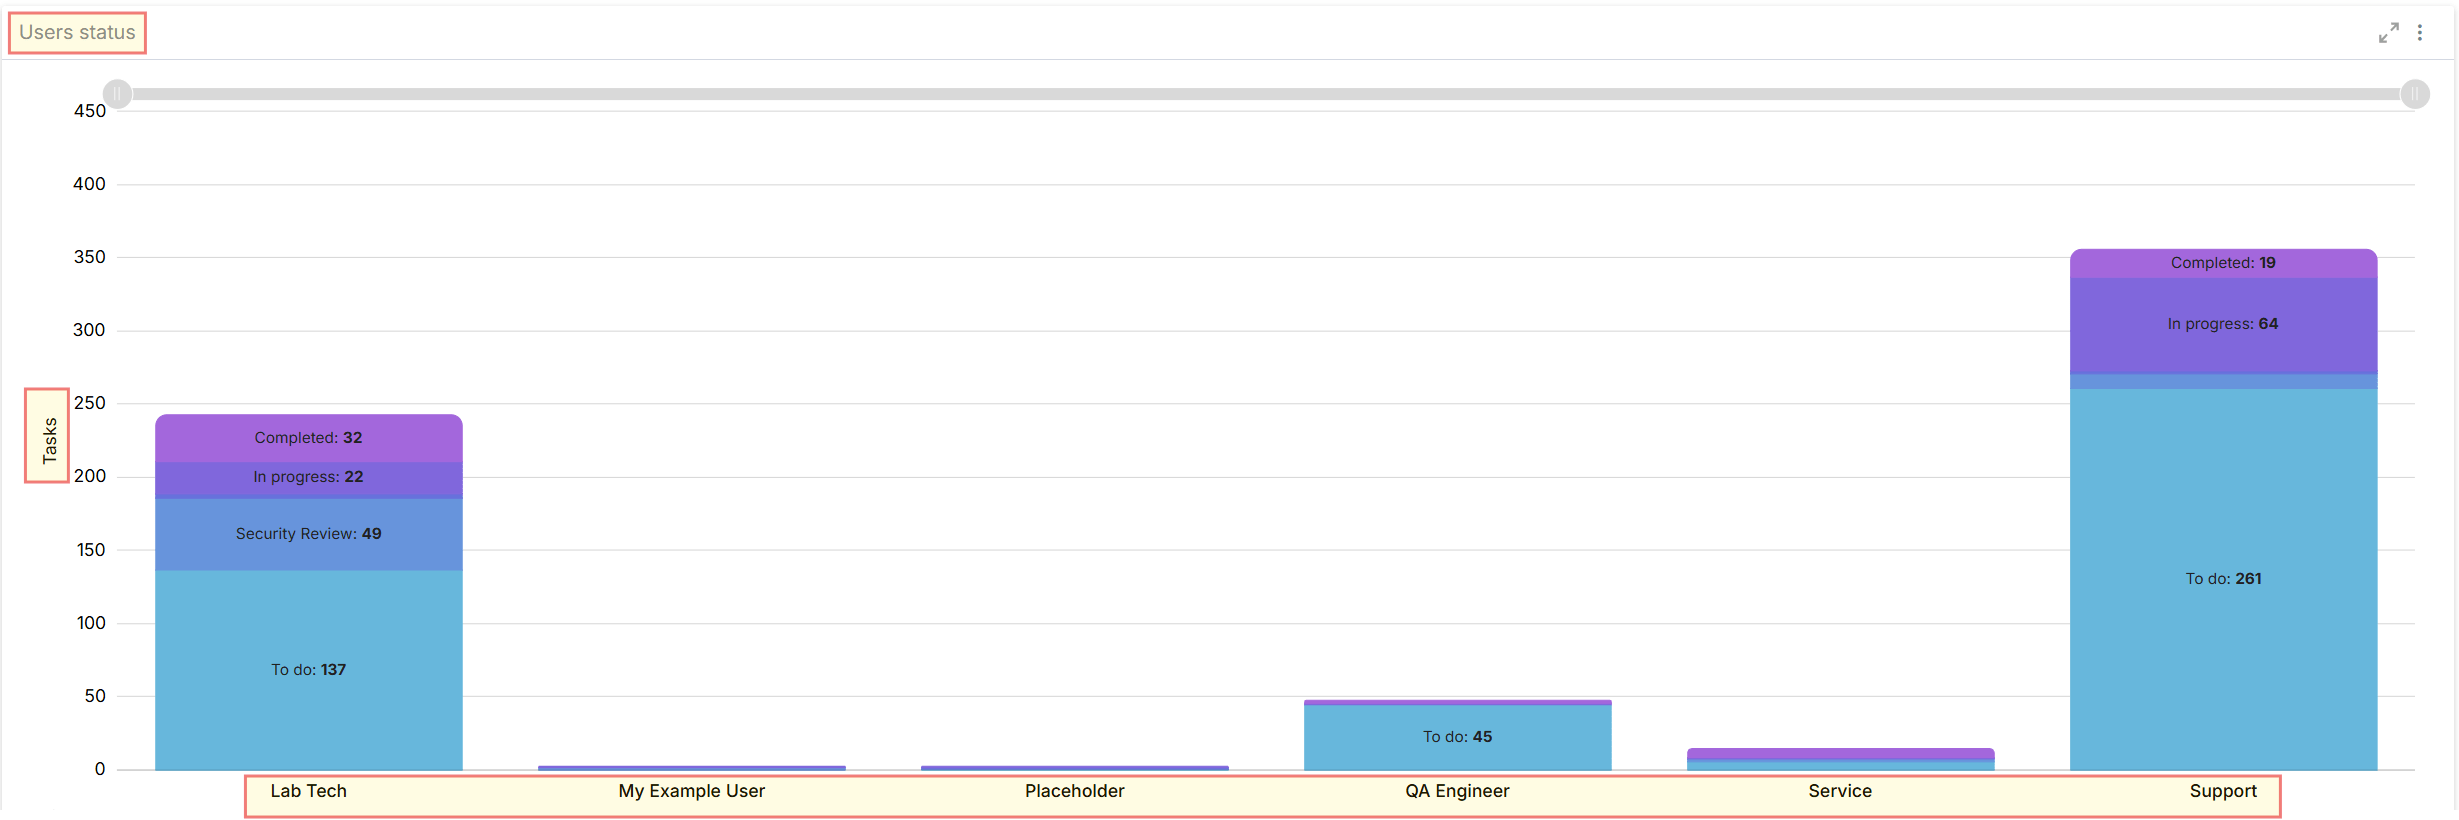The height and width of the screenshot is (820, 2459).
Task: Click the 'QA Engineer' axis label
Action: click(1457, 791)
